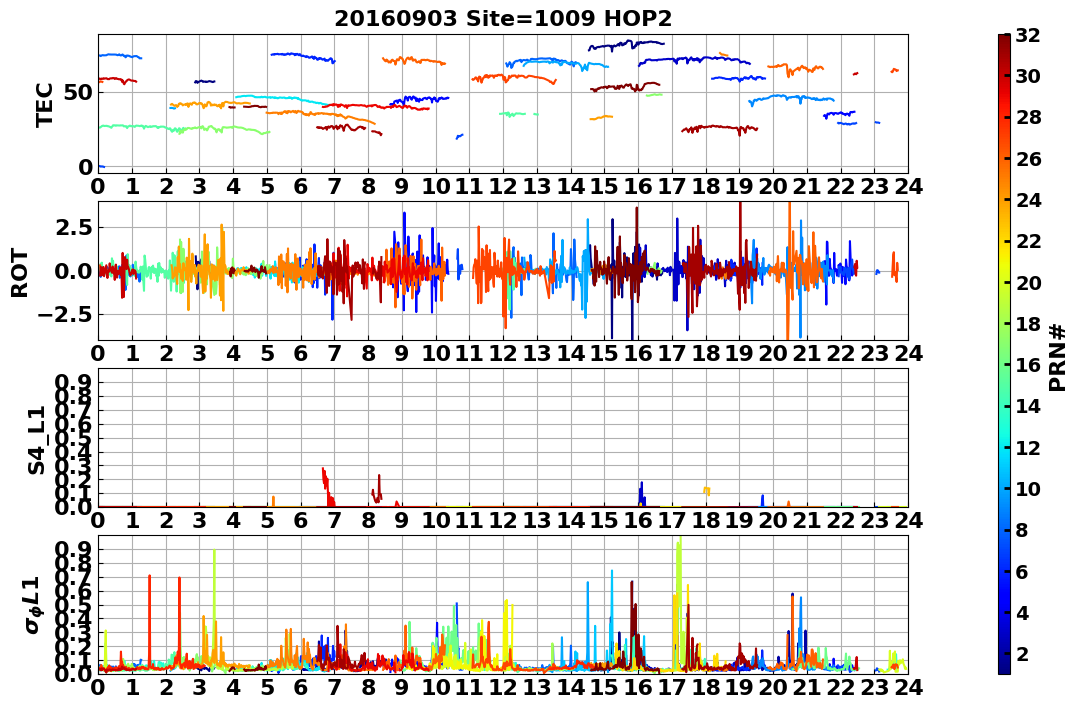
Task: Click the colorbar tick label 16
Action: (1028, 365)
